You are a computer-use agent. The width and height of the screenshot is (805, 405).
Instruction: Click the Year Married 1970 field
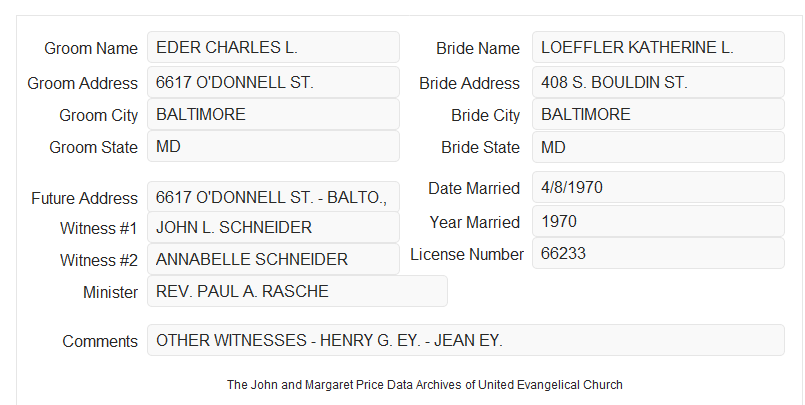(x=658, y=221)
